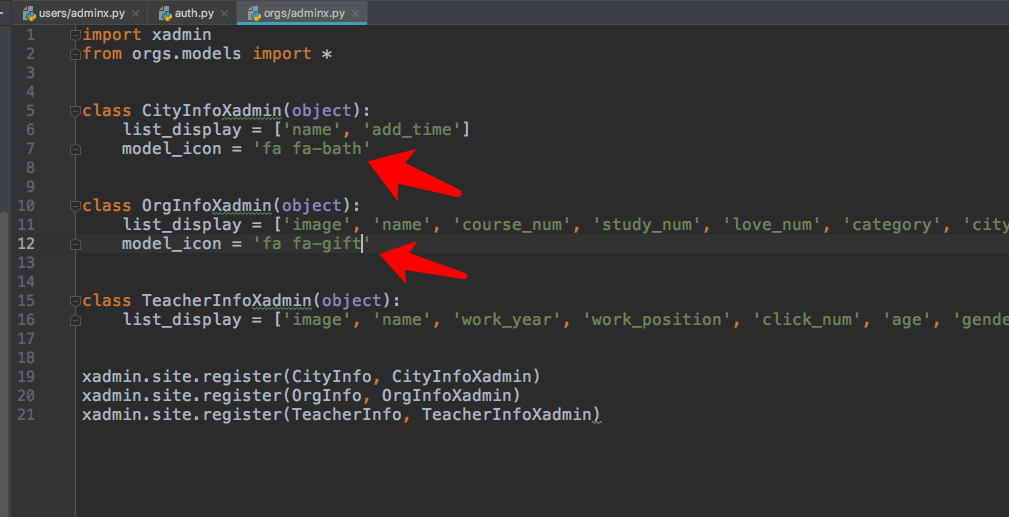
Task: Collapse the CityInfoXadmin class fold marker
Action: (75, 111)
